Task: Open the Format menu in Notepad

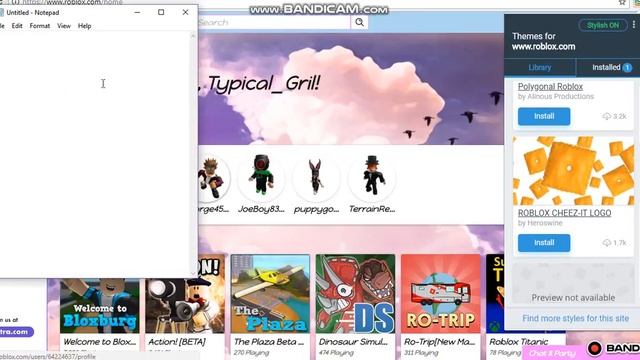Action: tap(40, 26)
